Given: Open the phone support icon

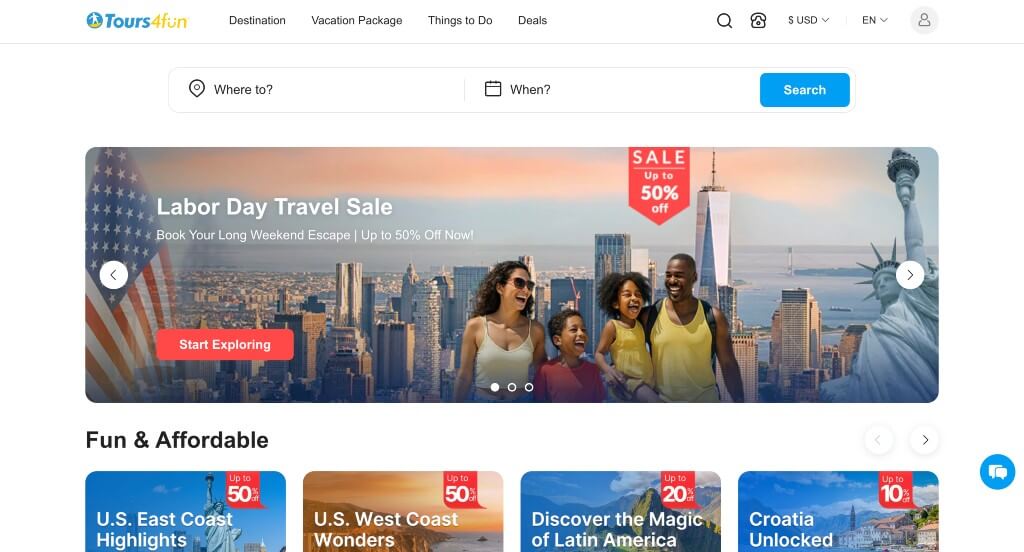Looking at the screenshot, I should click(758, 20).
